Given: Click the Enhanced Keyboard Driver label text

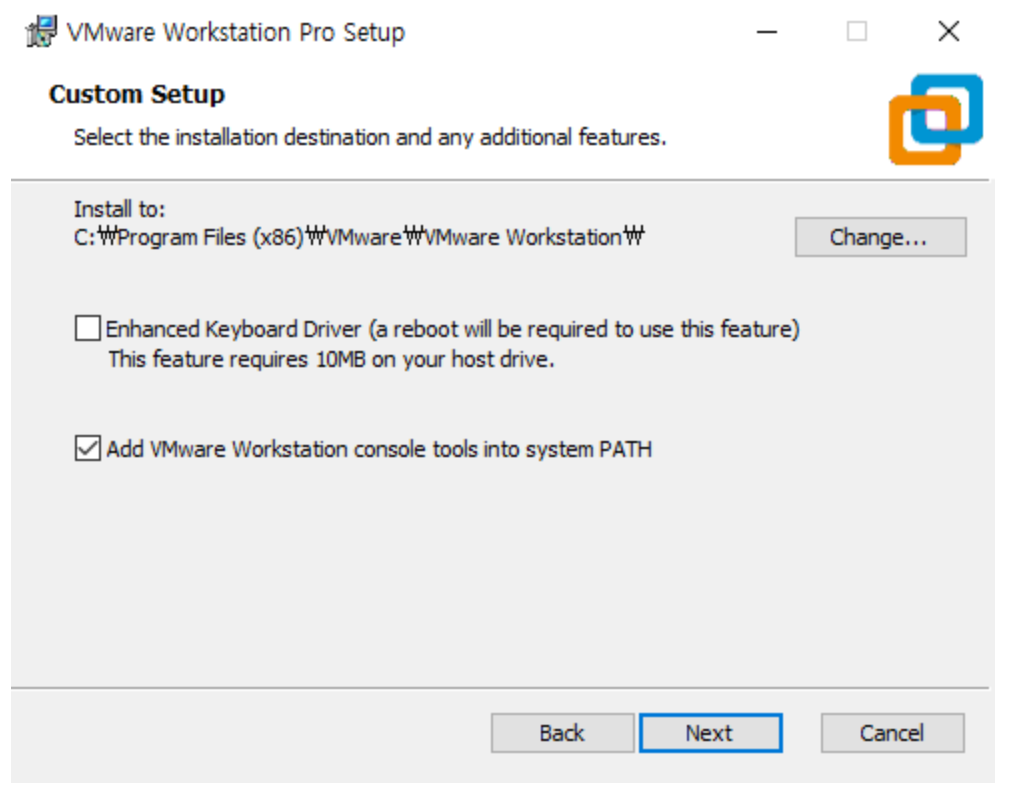Looking at the screenshot, I should pyautogui.click(x=452, y=329).
